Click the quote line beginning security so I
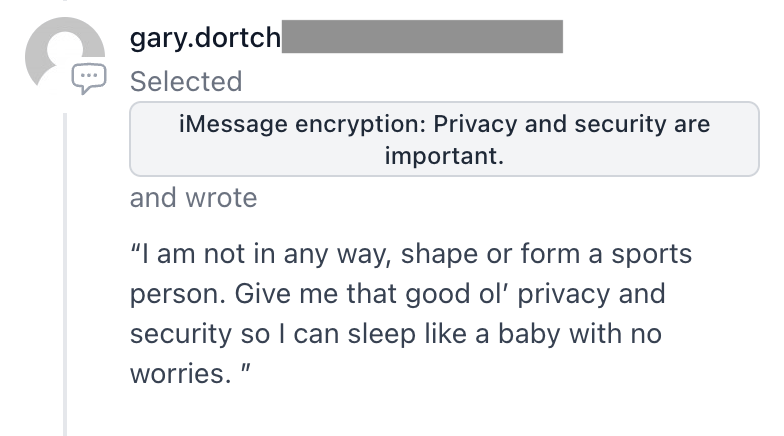This screenshot has width=784, height=436. pyautogui.click(x=396, y=334)
